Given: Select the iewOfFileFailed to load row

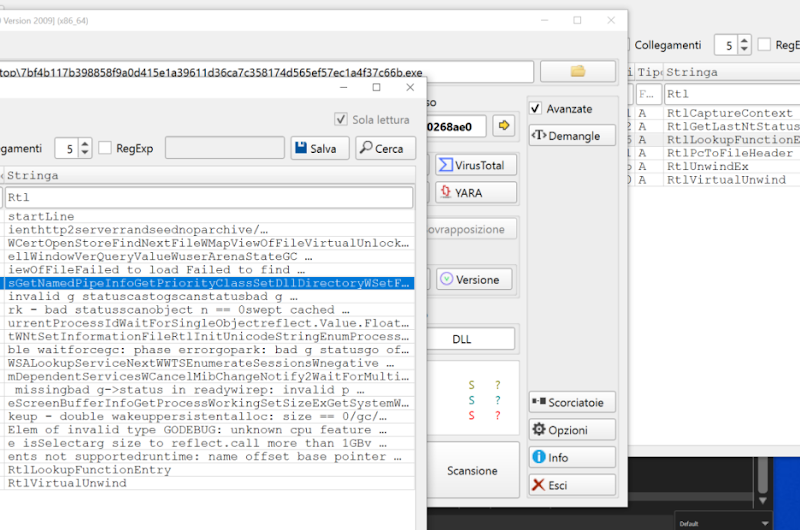Looking at the screenshot, I should tap(209, 269).
